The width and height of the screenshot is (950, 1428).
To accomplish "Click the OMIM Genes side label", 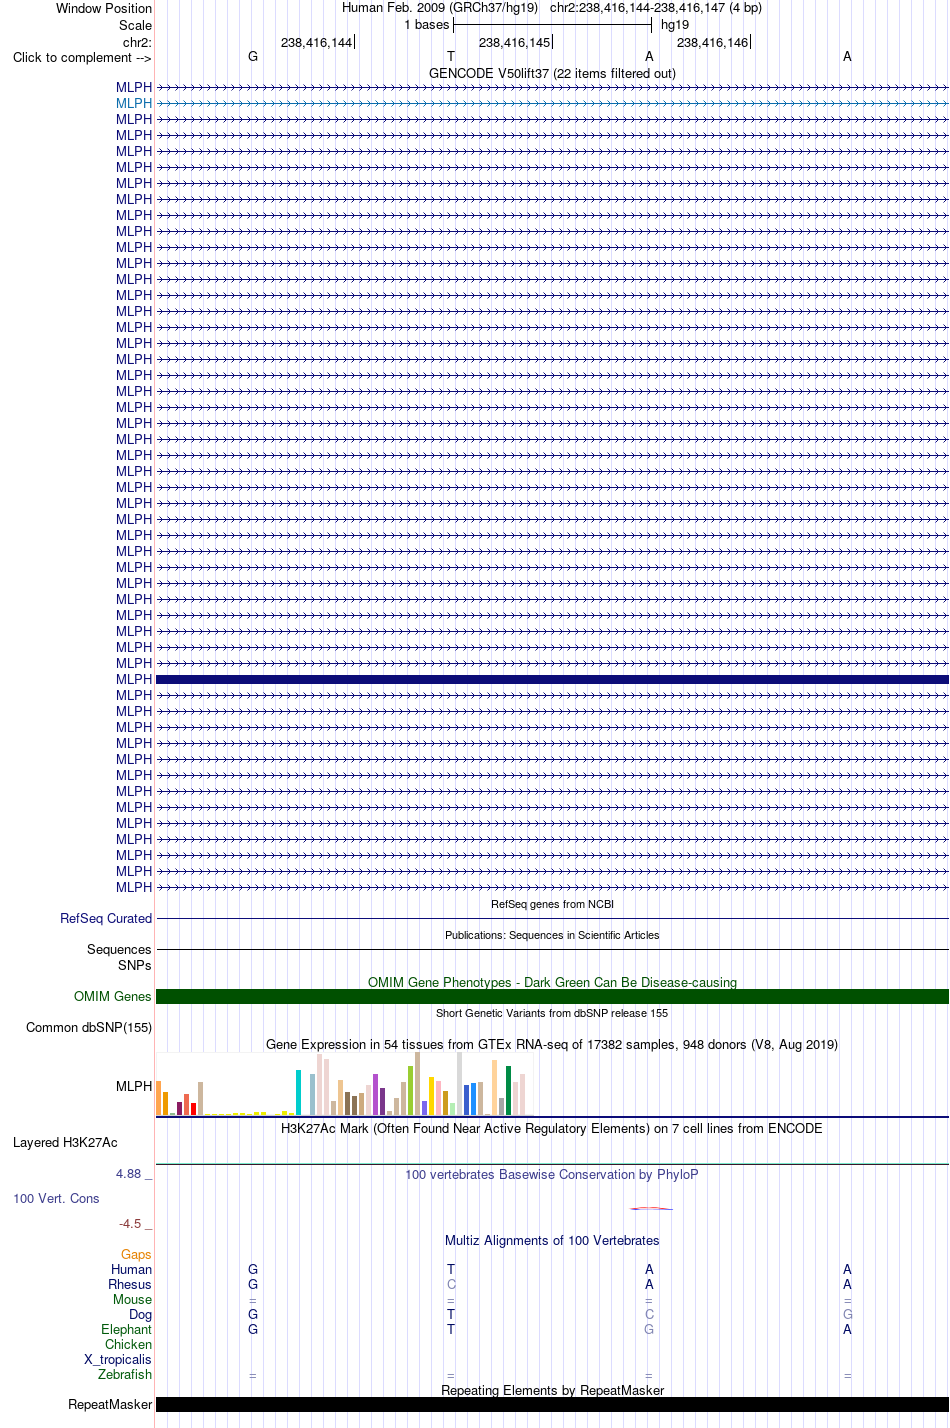I will click(x=113, y=996).
